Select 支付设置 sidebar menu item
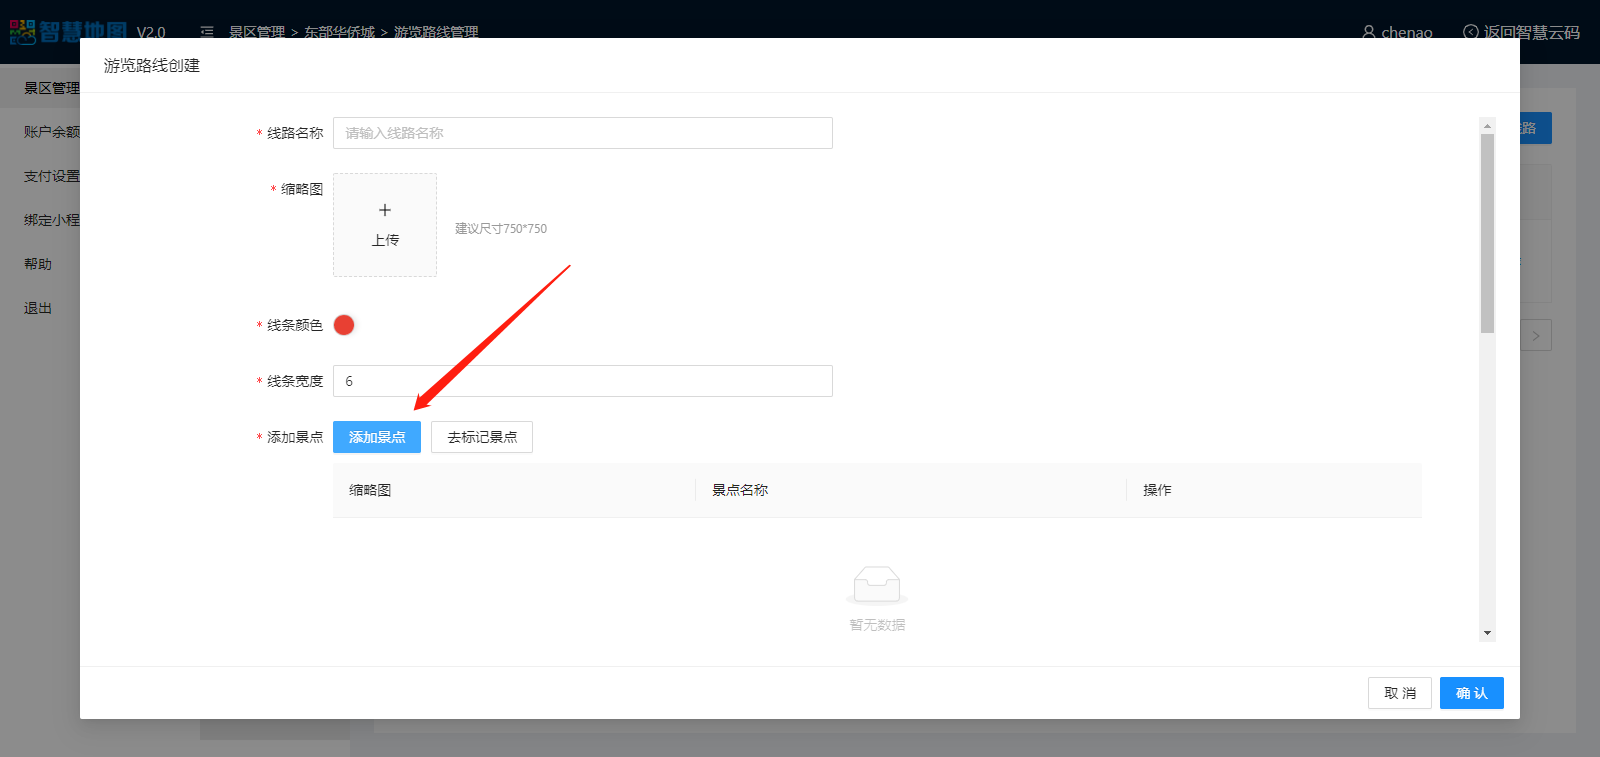This screenshot has width=1600, height=757. pos(50,176)
